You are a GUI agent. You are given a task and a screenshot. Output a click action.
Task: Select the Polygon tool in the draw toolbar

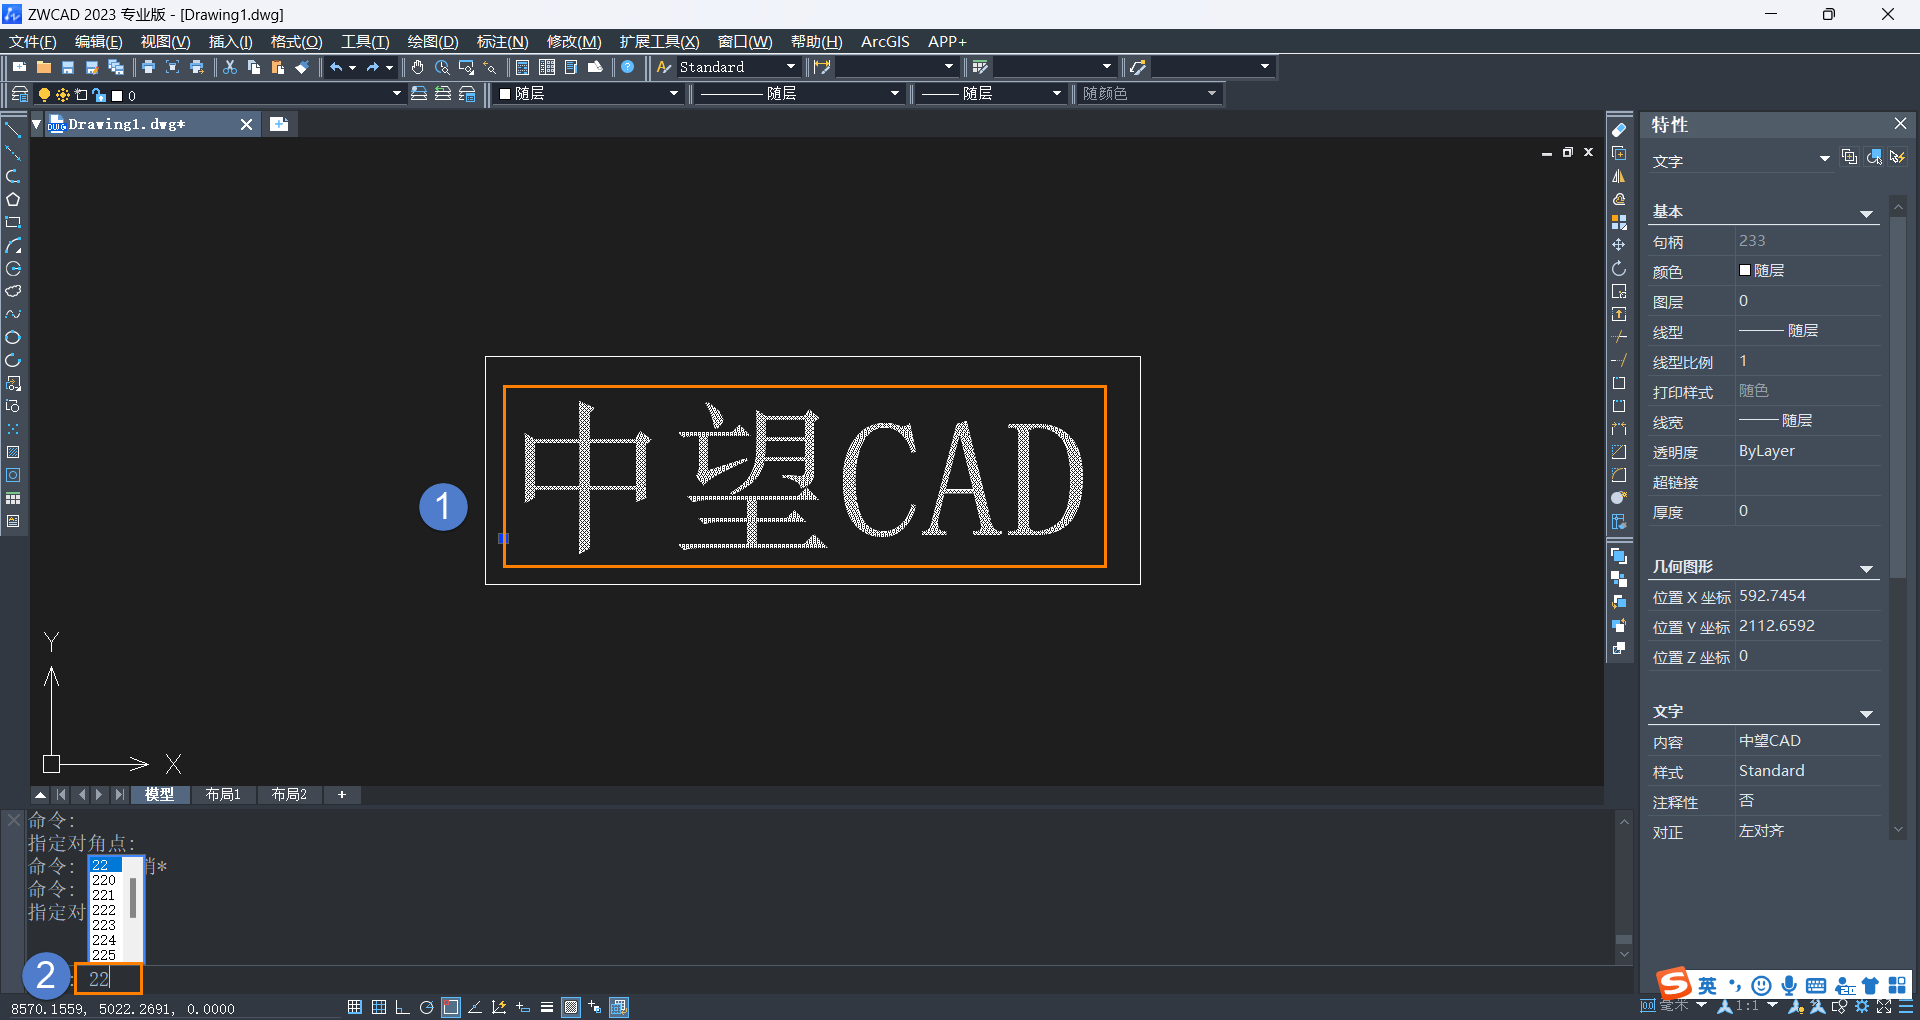coord(13,199)
